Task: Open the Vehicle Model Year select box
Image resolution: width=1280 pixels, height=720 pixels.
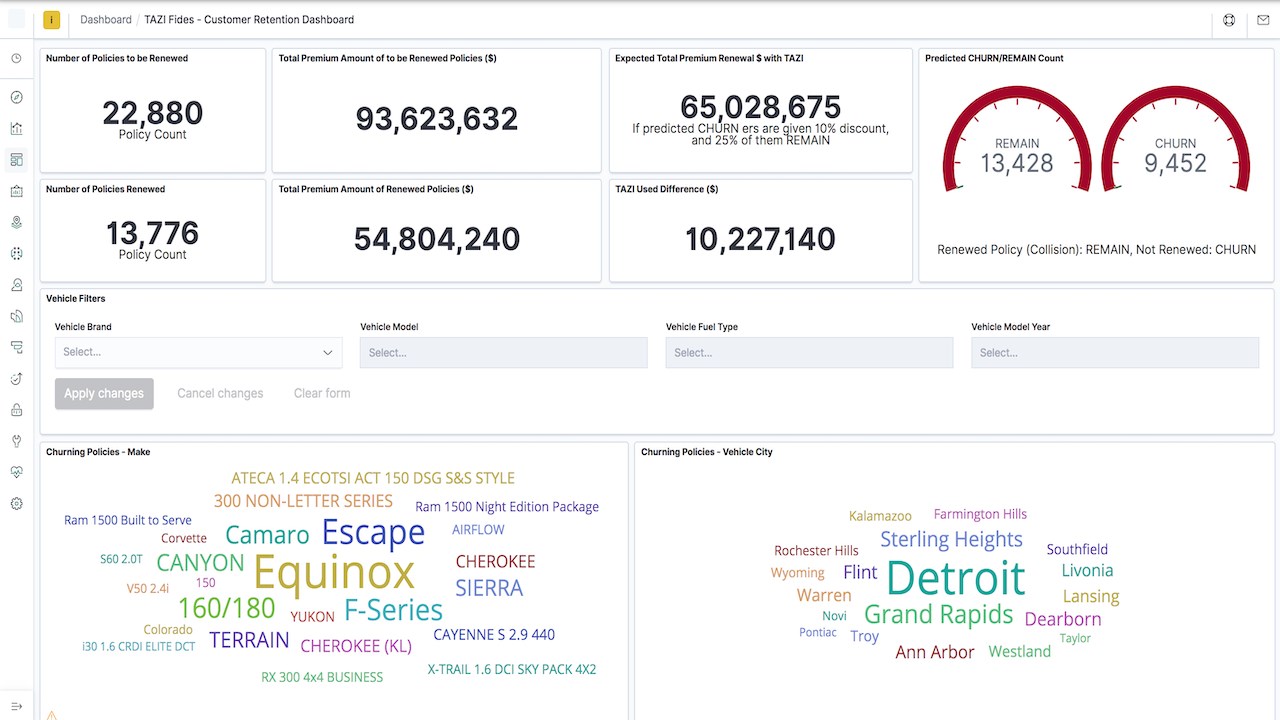Action: (1115, 352)
